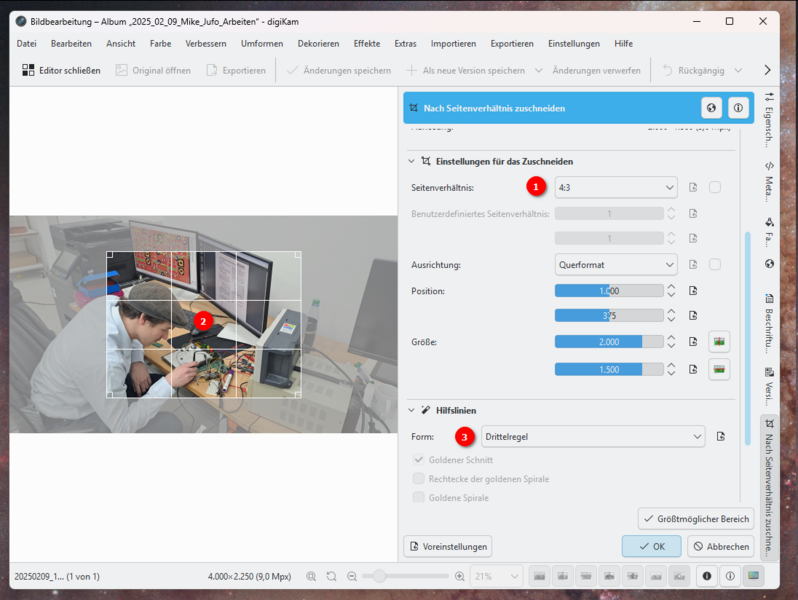Viewport: 798px width, 600px height.
Task: Click the Abbrechen button
Action: pyautogui.click(x=721, y=547)
